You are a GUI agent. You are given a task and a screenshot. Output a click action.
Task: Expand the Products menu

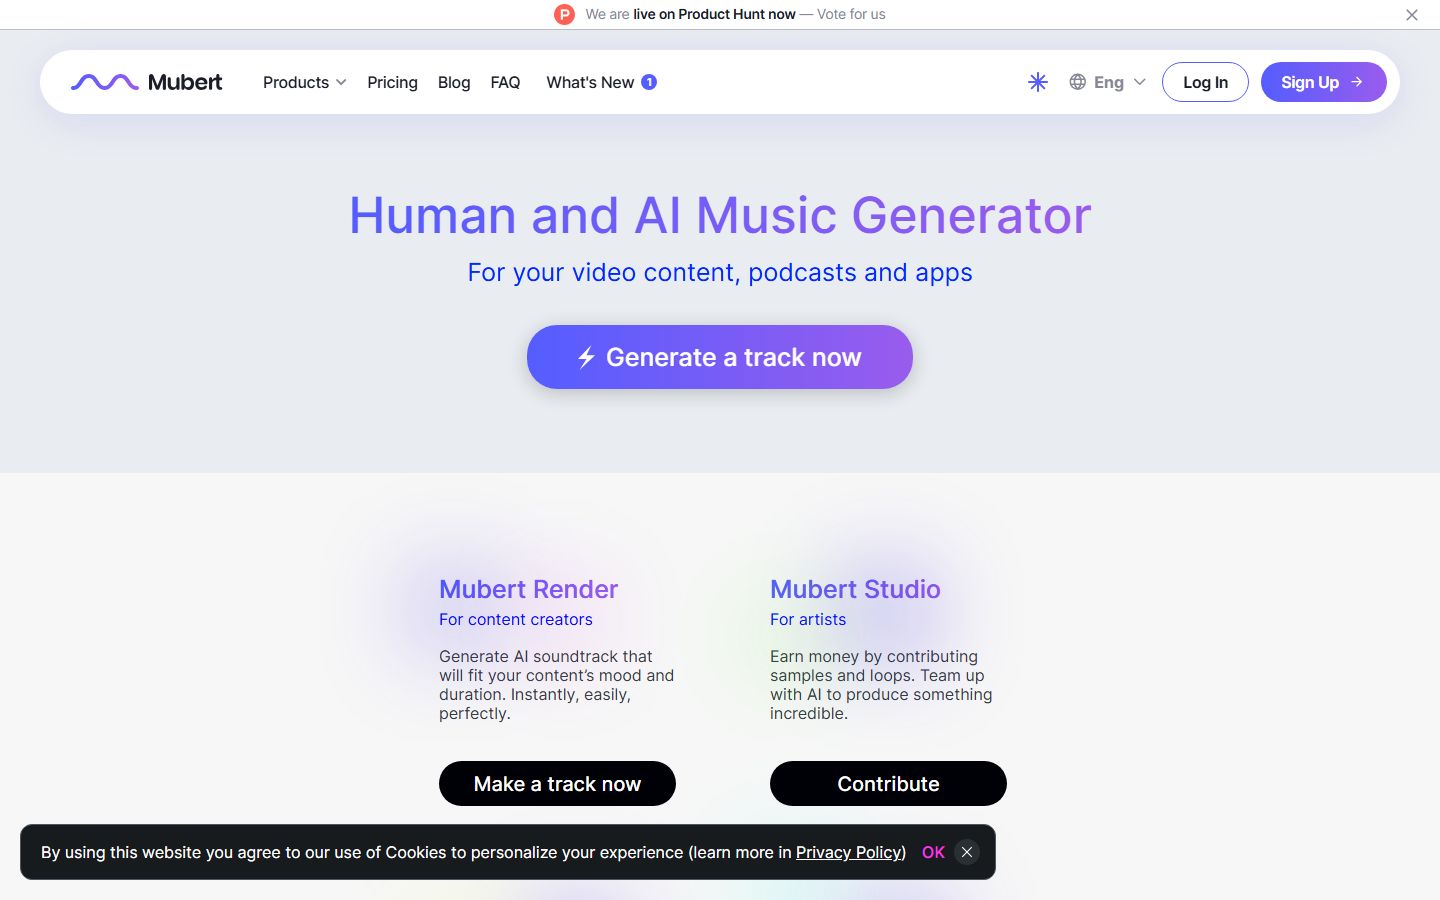coord(305,82)
